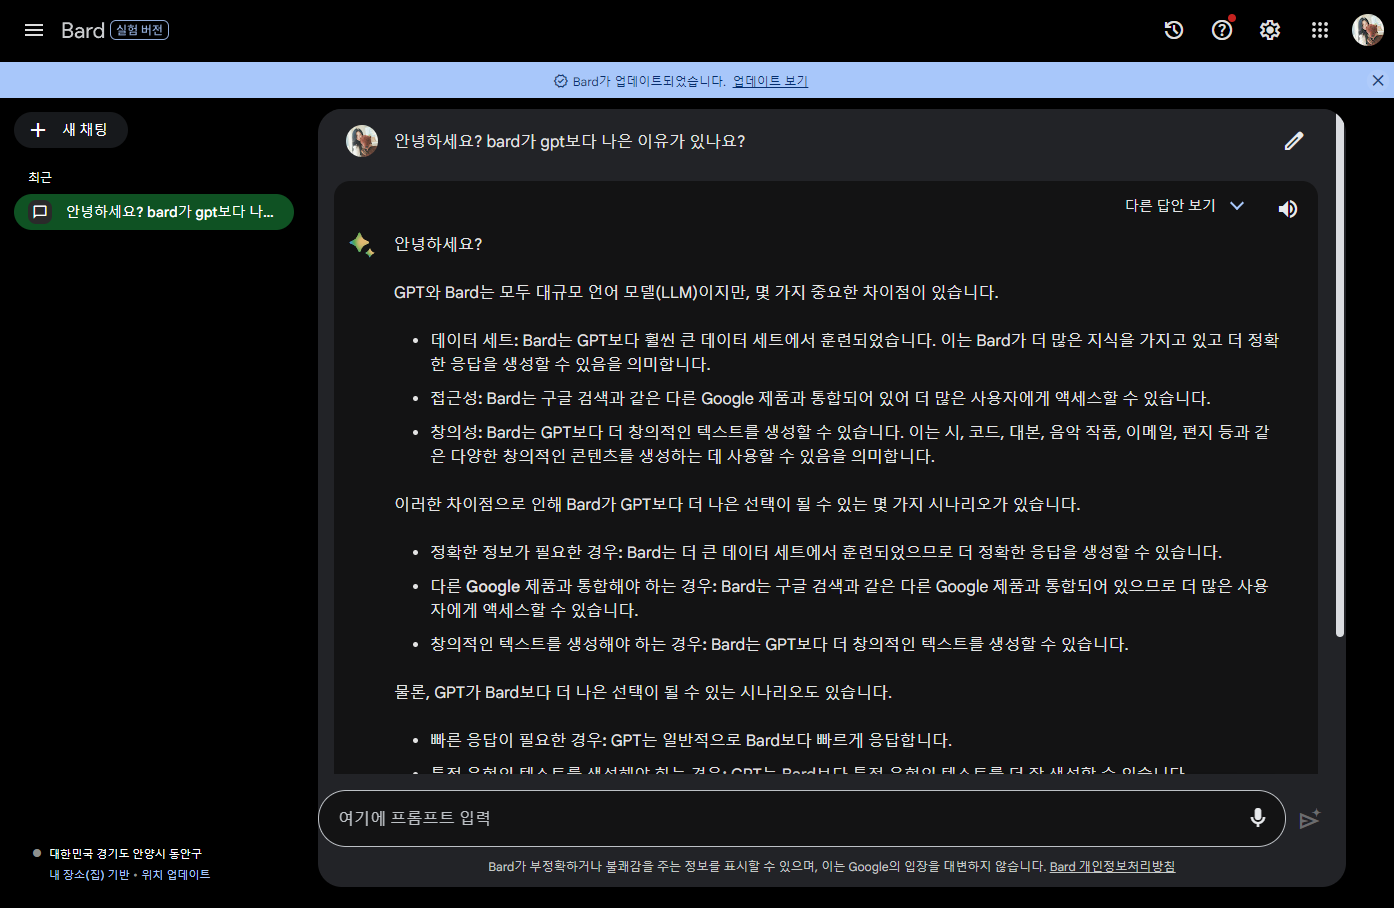
Task: Dismiss the Bard update banner
Action: (1378, 81)
